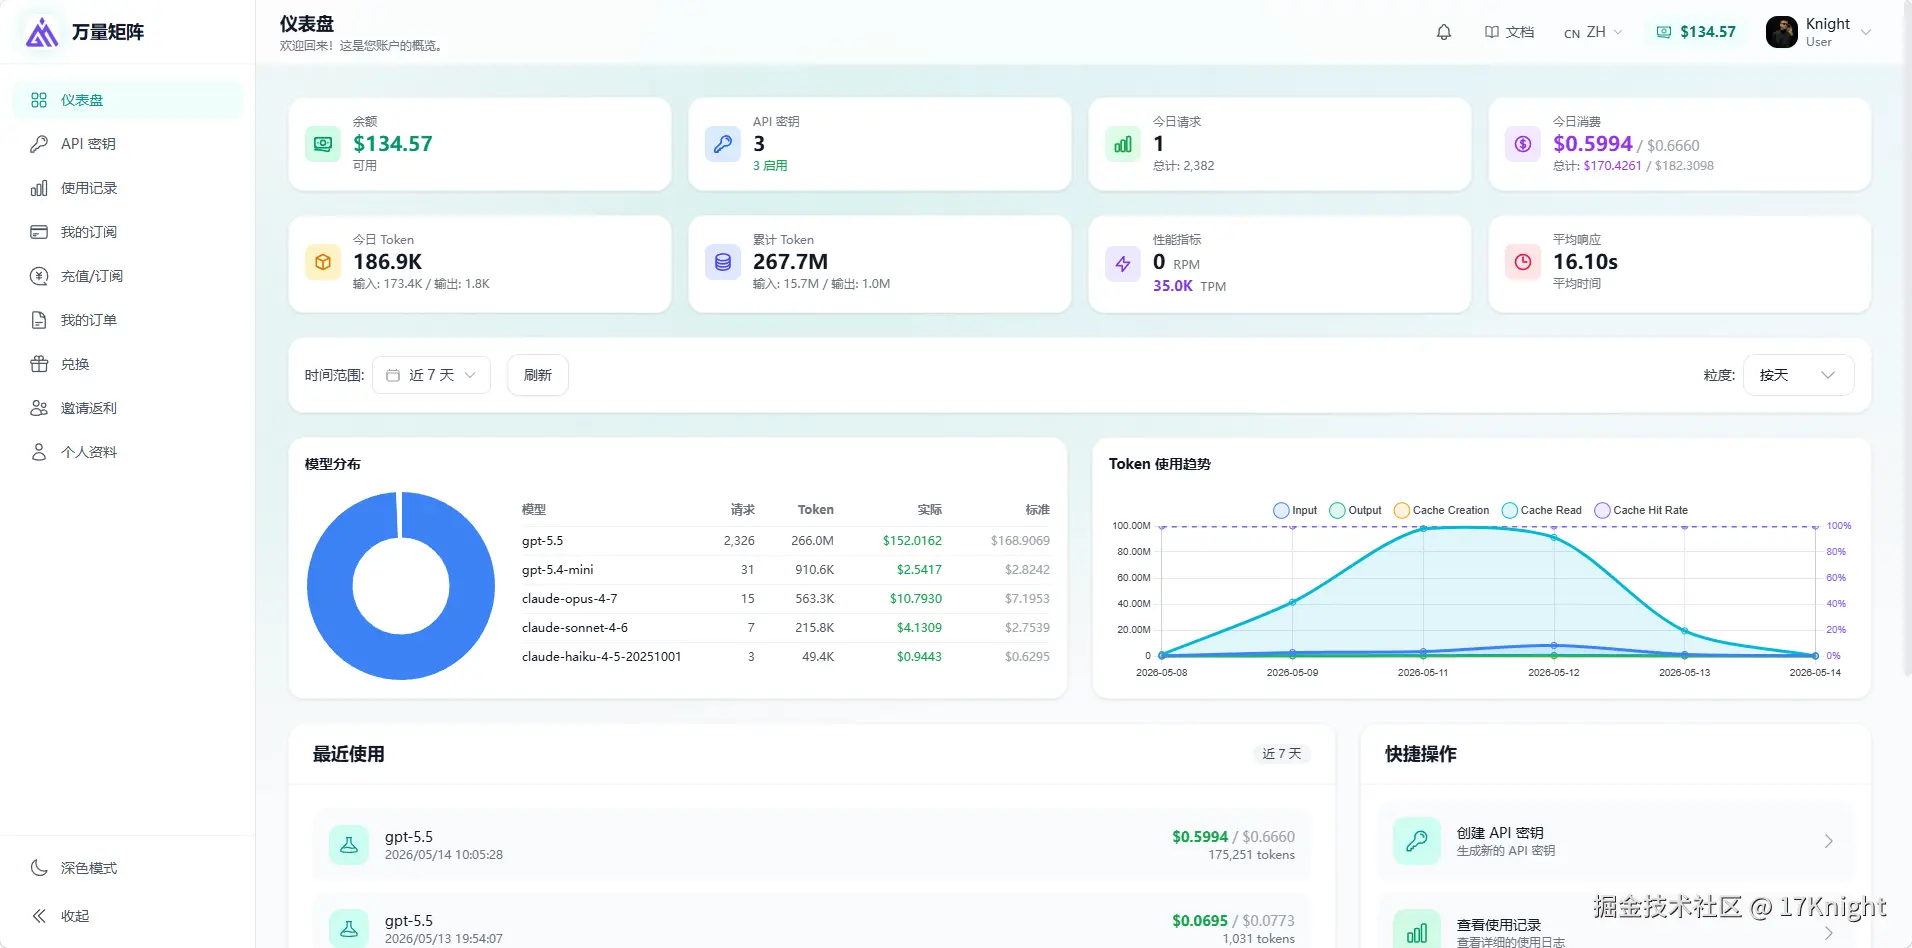Click the 今日消费 dollar coin icon

pos(1523,144)
